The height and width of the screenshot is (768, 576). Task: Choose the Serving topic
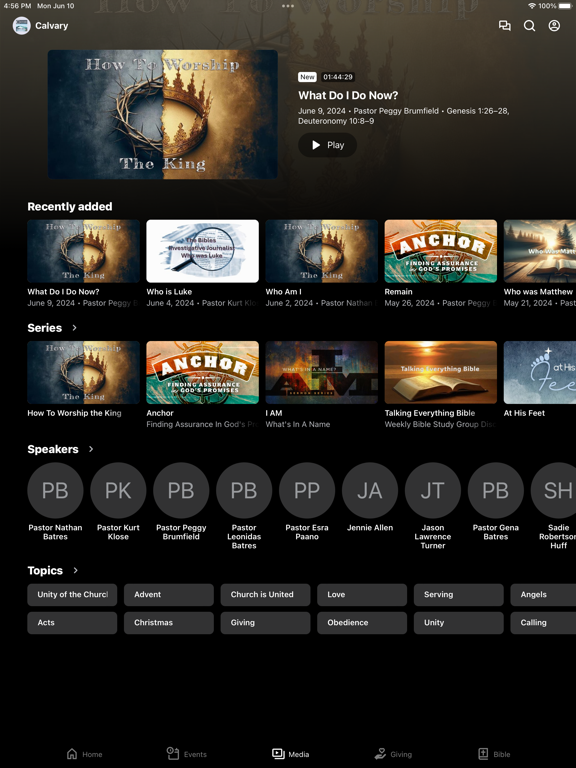(458, 595)
